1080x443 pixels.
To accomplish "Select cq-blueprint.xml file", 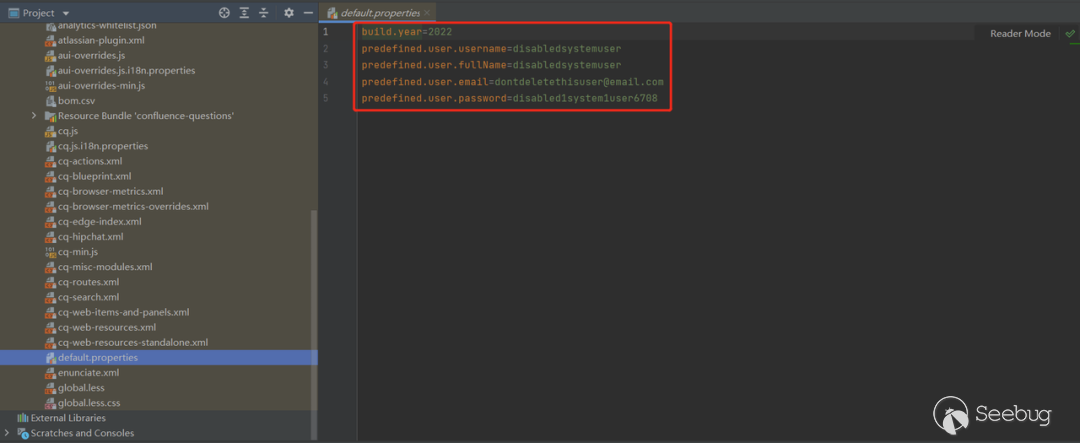I will click(x=94, y=176).
